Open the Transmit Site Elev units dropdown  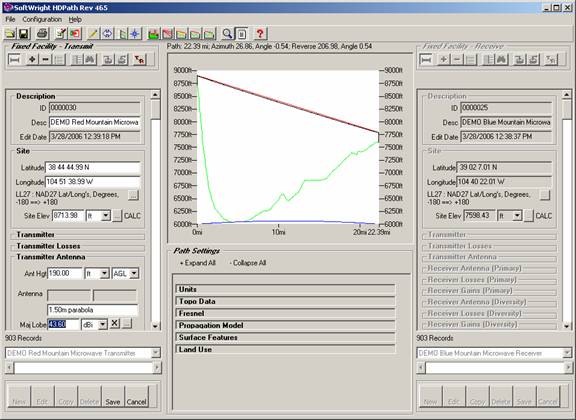[106, 216]
